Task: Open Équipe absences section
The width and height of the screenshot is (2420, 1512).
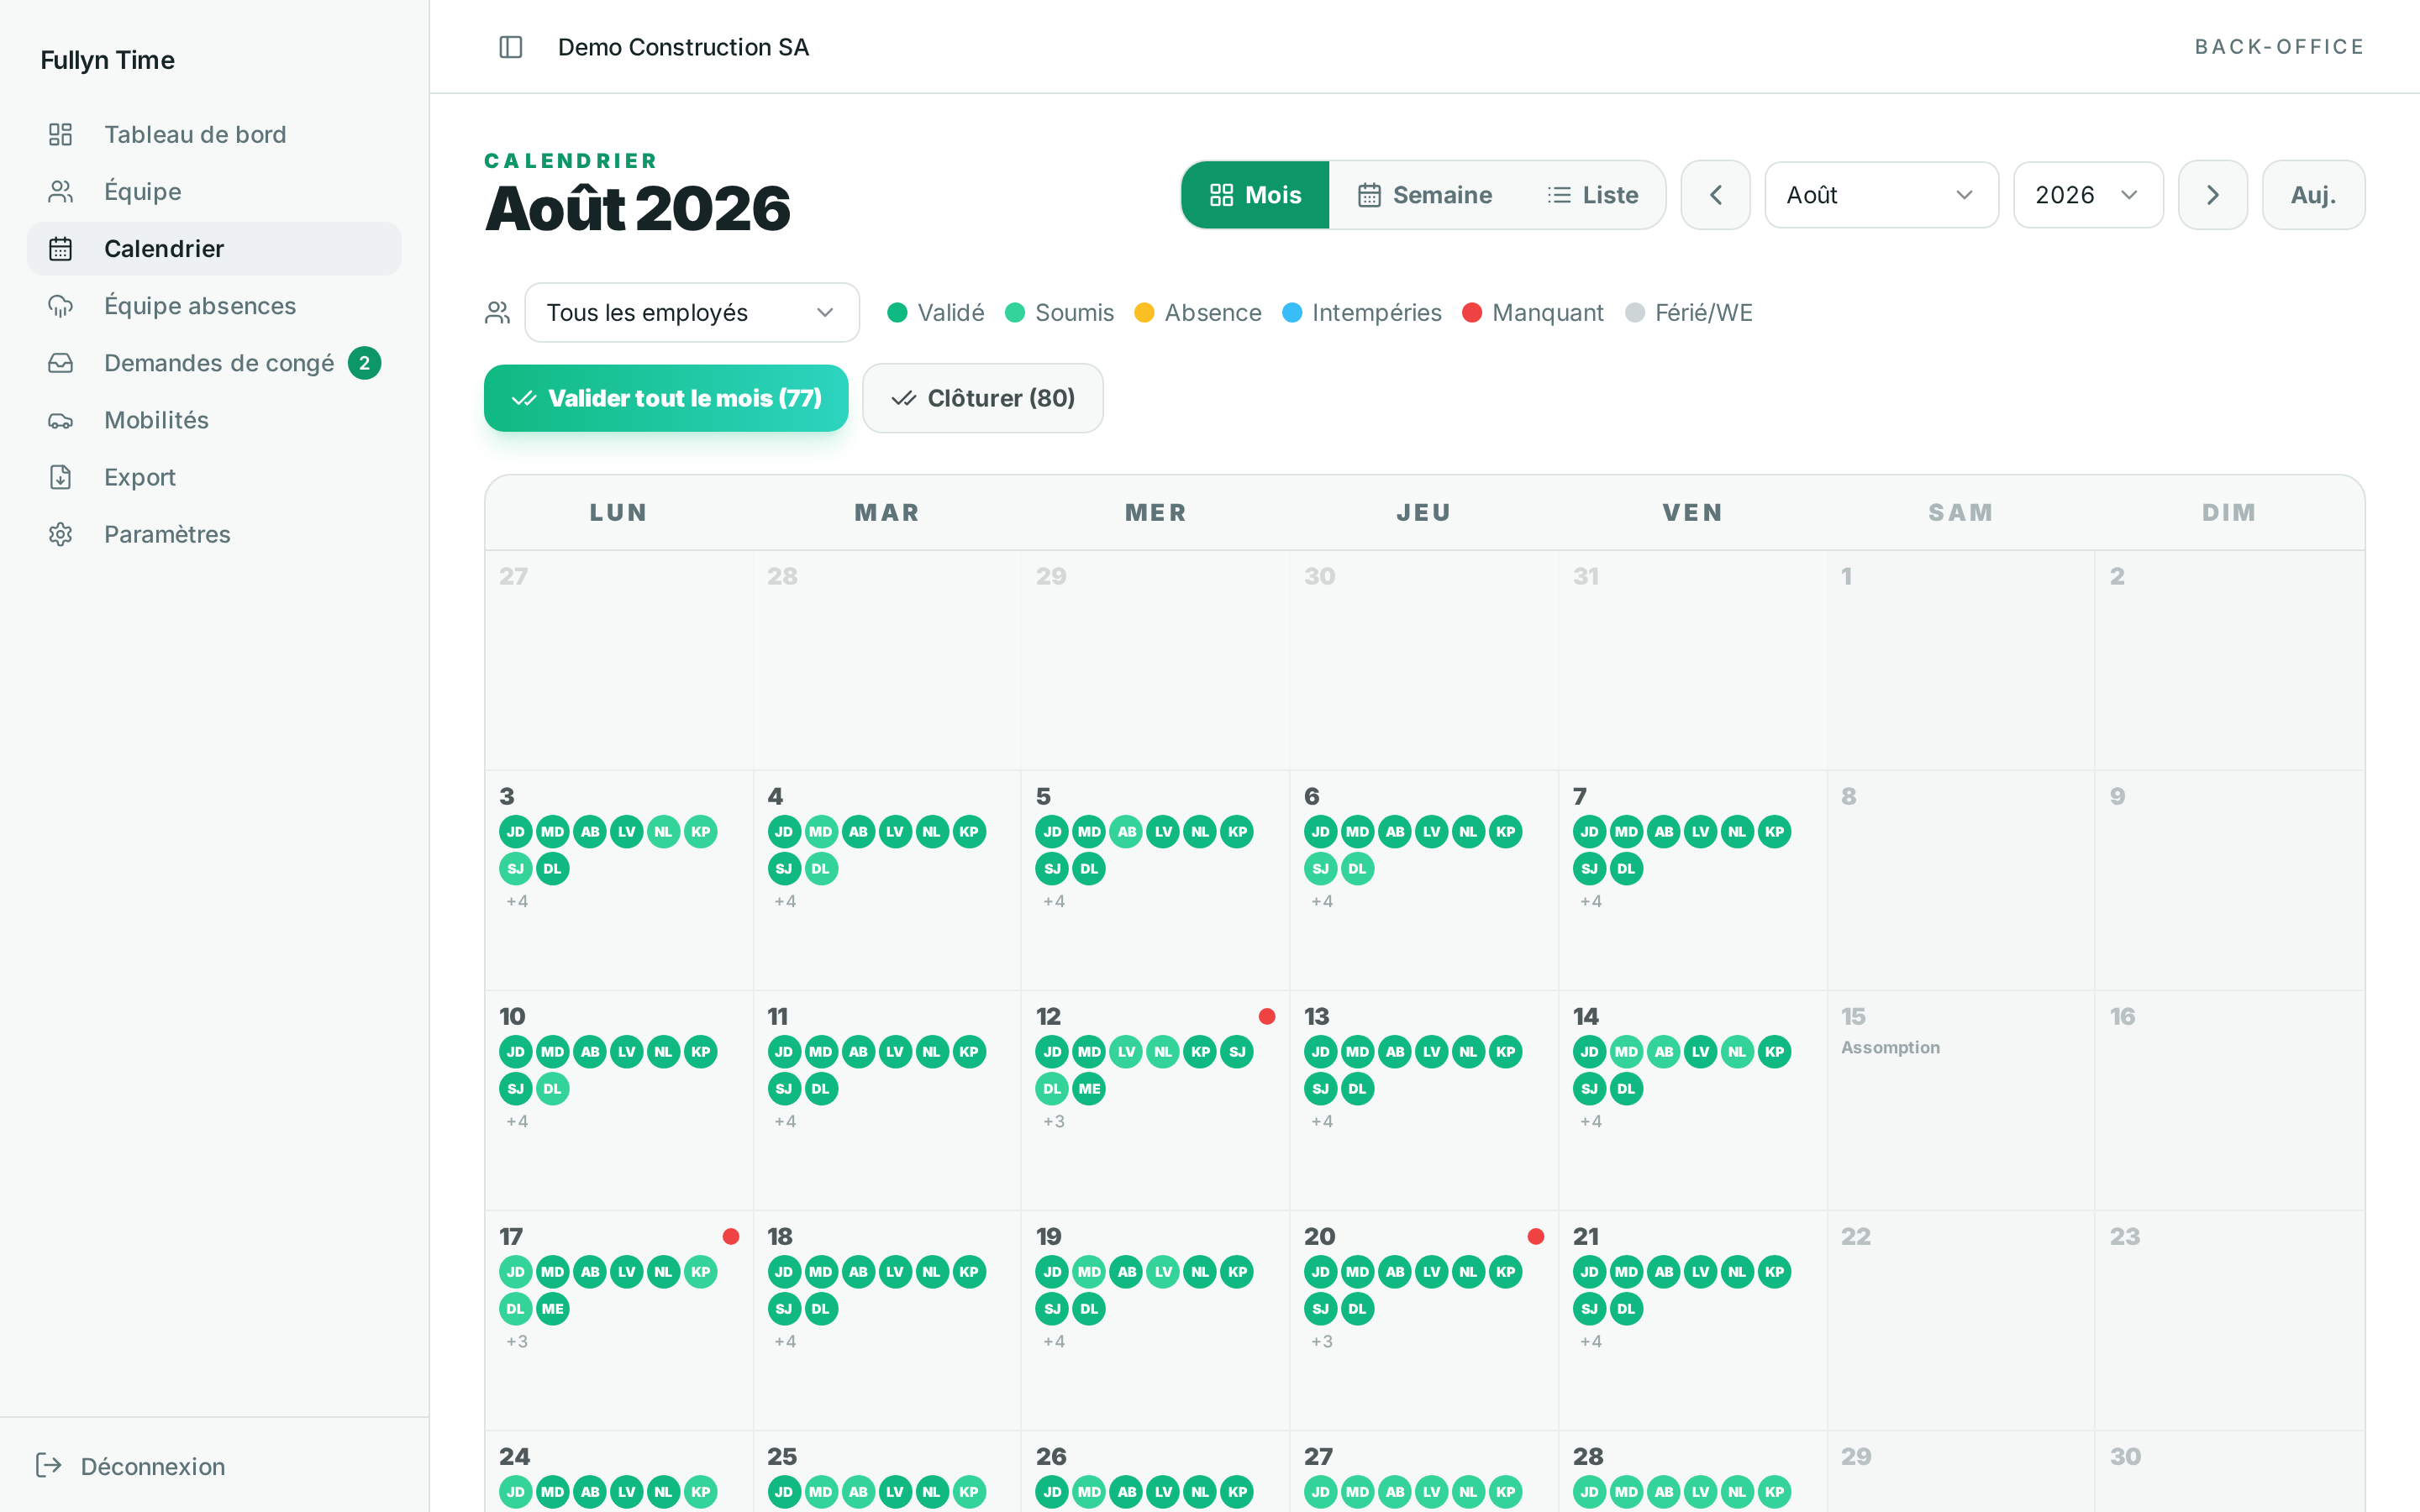Action: [214, 305]
